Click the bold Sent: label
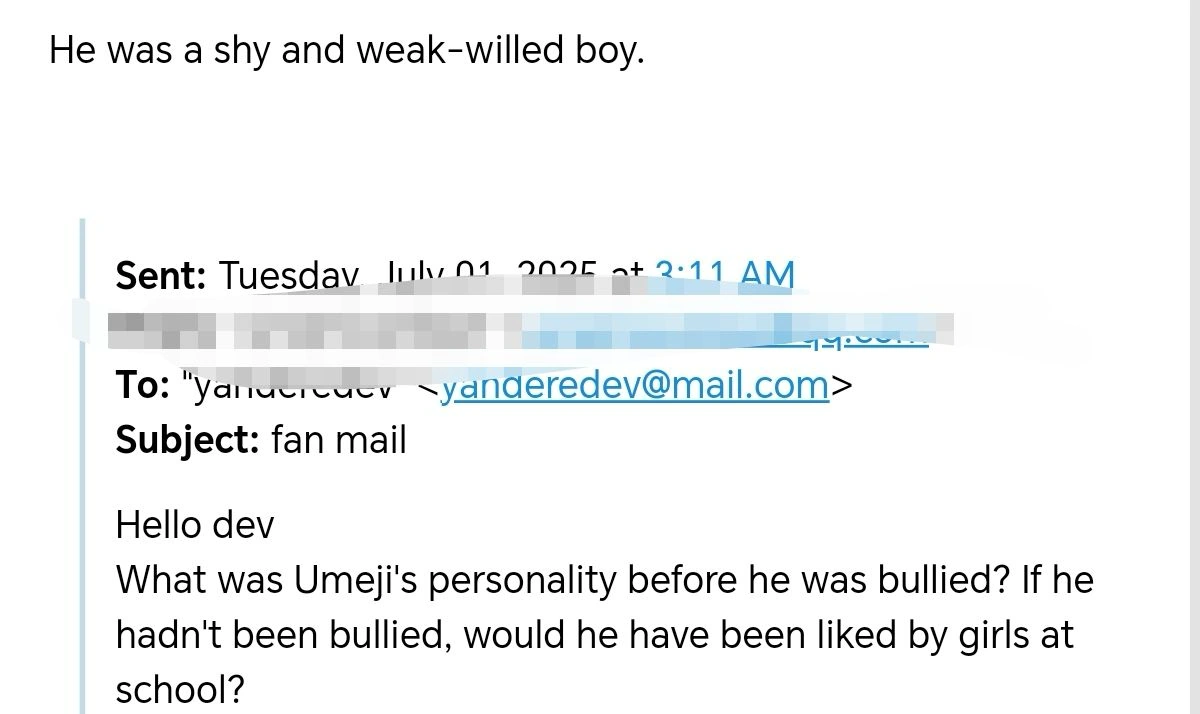 click(161, 275)
